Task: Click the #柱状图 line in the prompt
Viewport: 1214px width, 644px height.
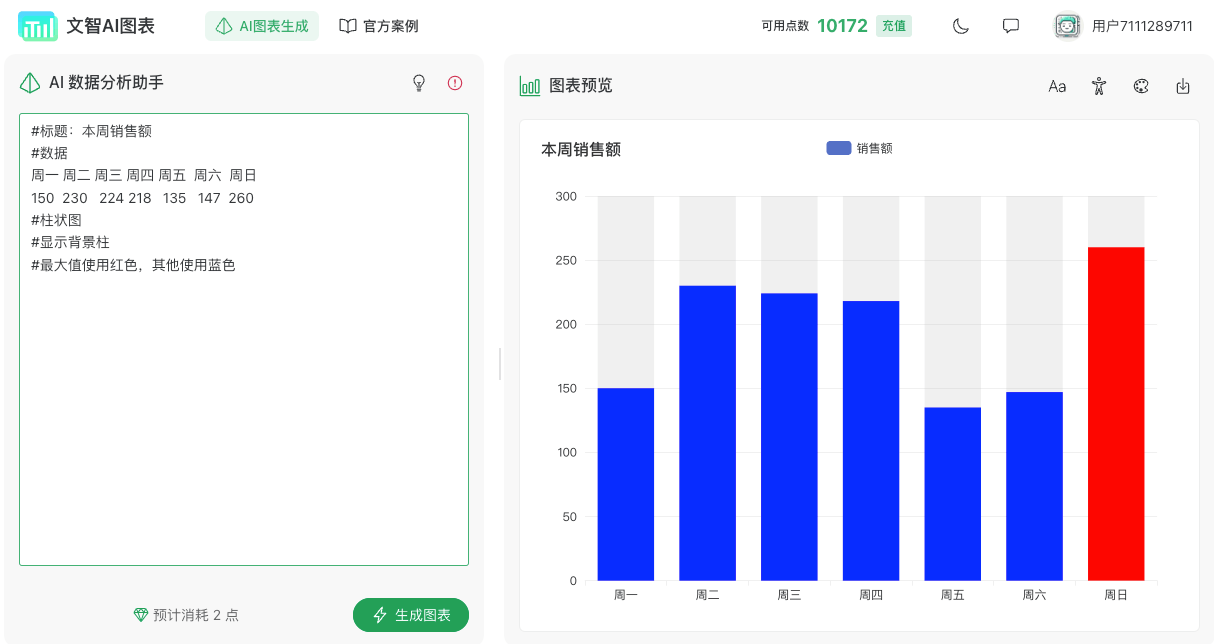Action: click(x=56, y=220)
